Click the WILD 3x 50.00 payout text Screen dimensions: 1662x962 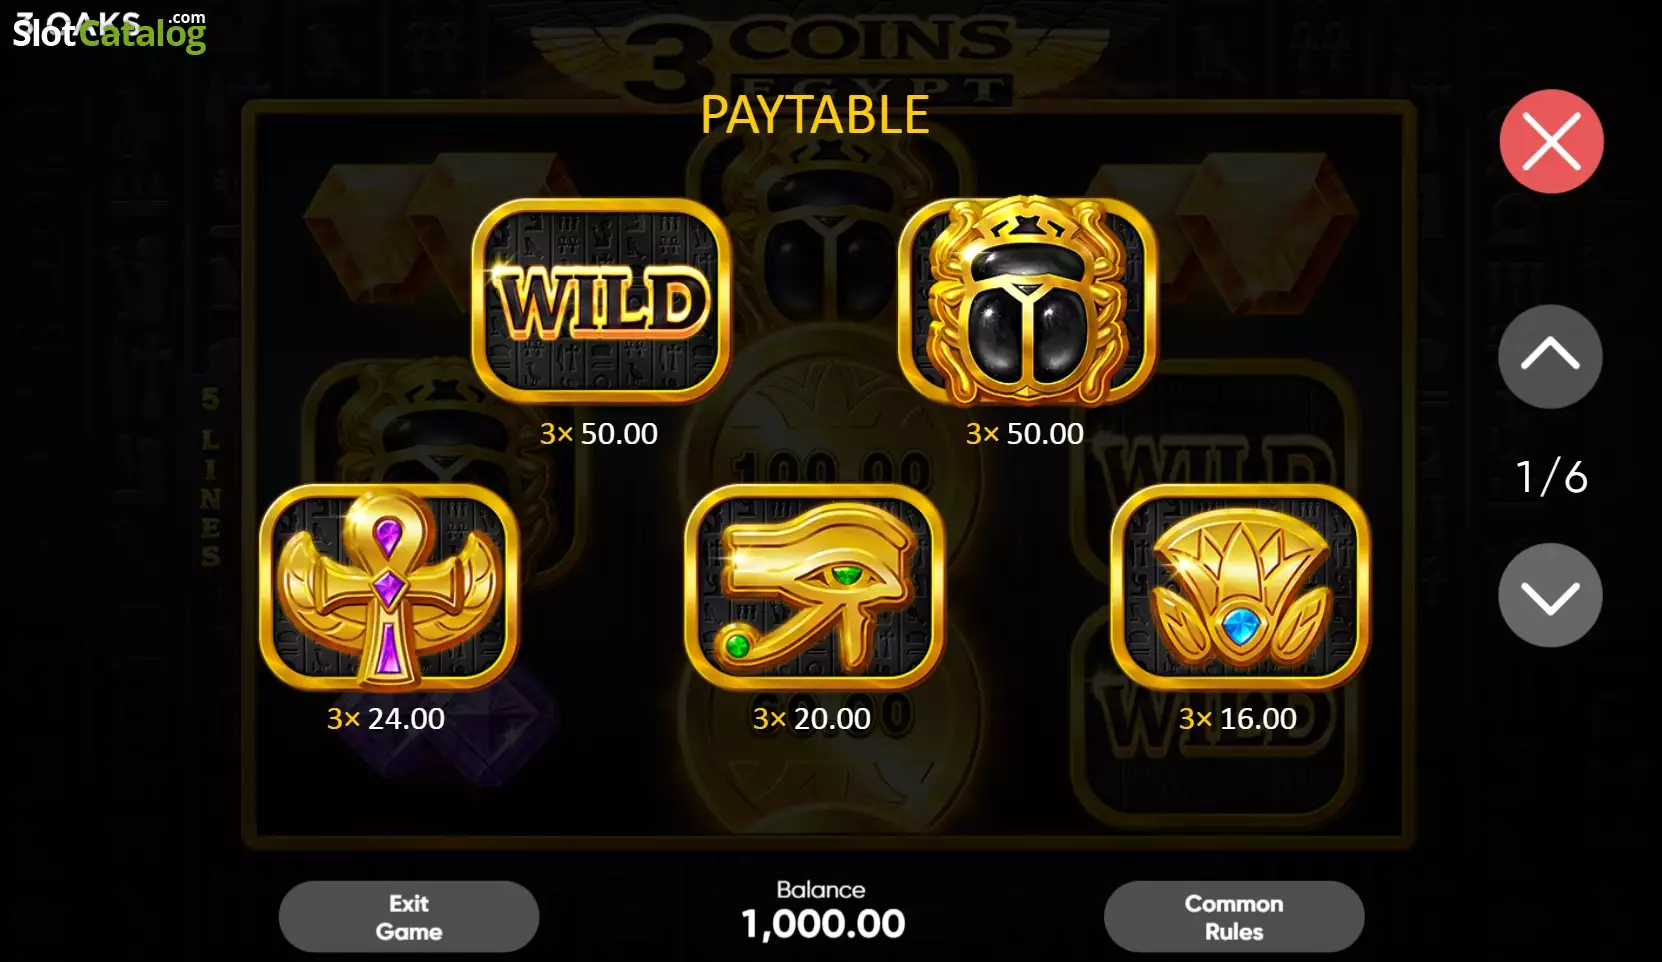coord(599,434)
